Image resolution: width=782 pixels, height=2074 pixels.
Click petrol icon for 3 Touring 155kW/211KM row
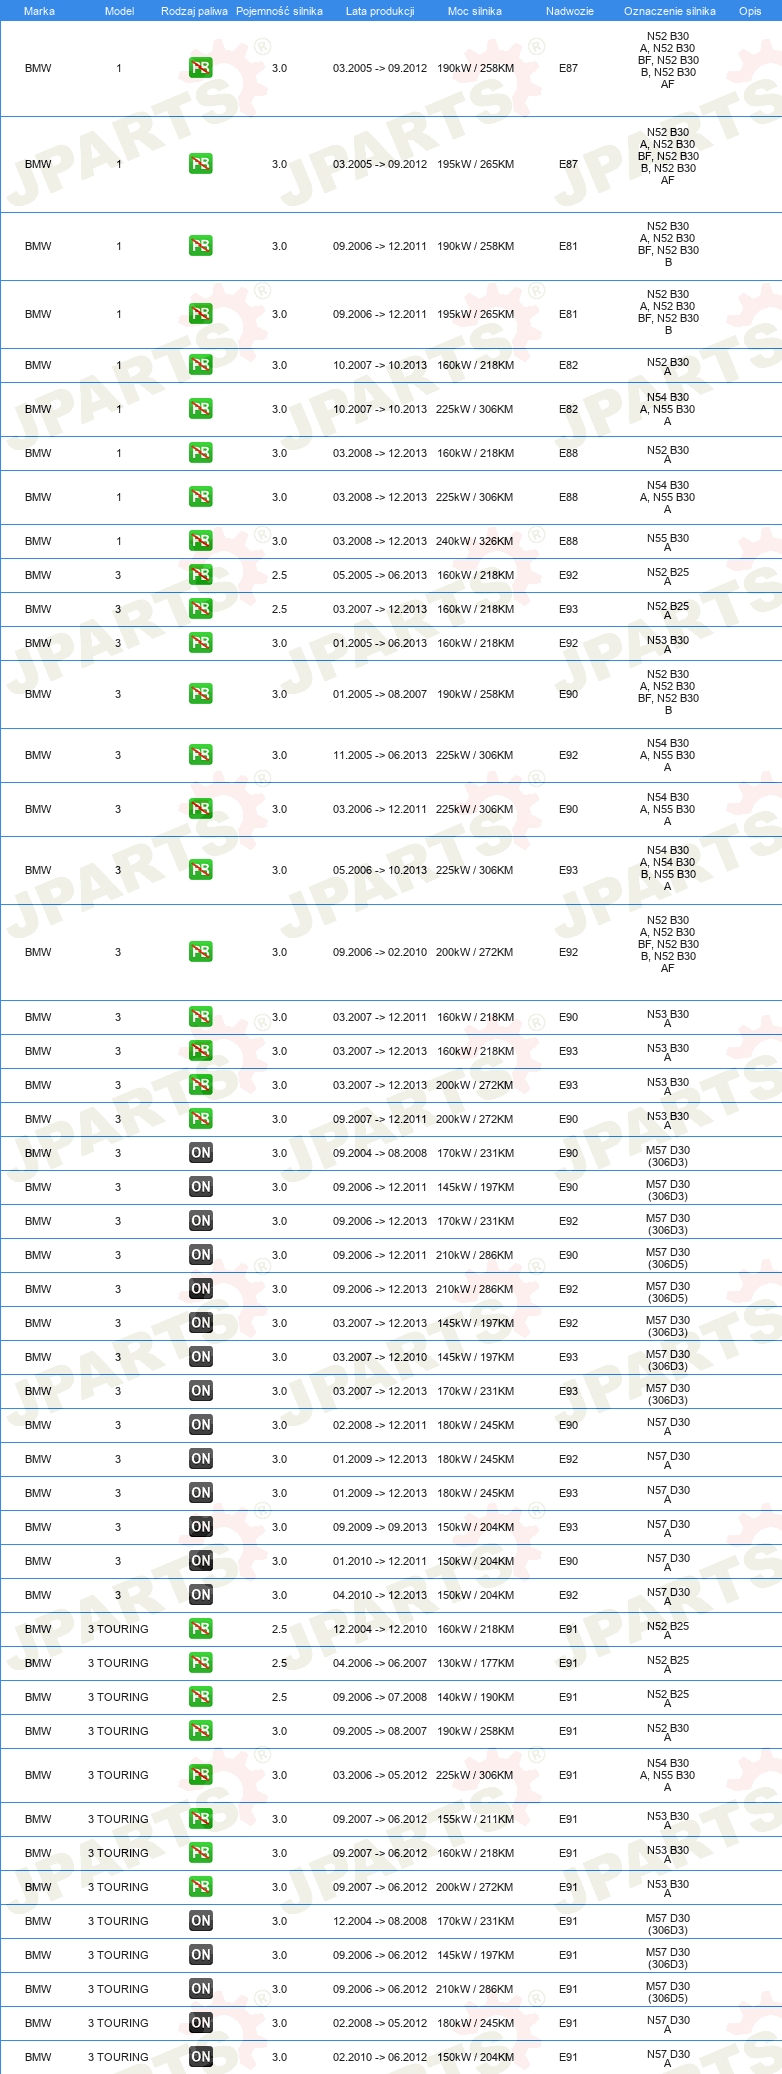200,1819
